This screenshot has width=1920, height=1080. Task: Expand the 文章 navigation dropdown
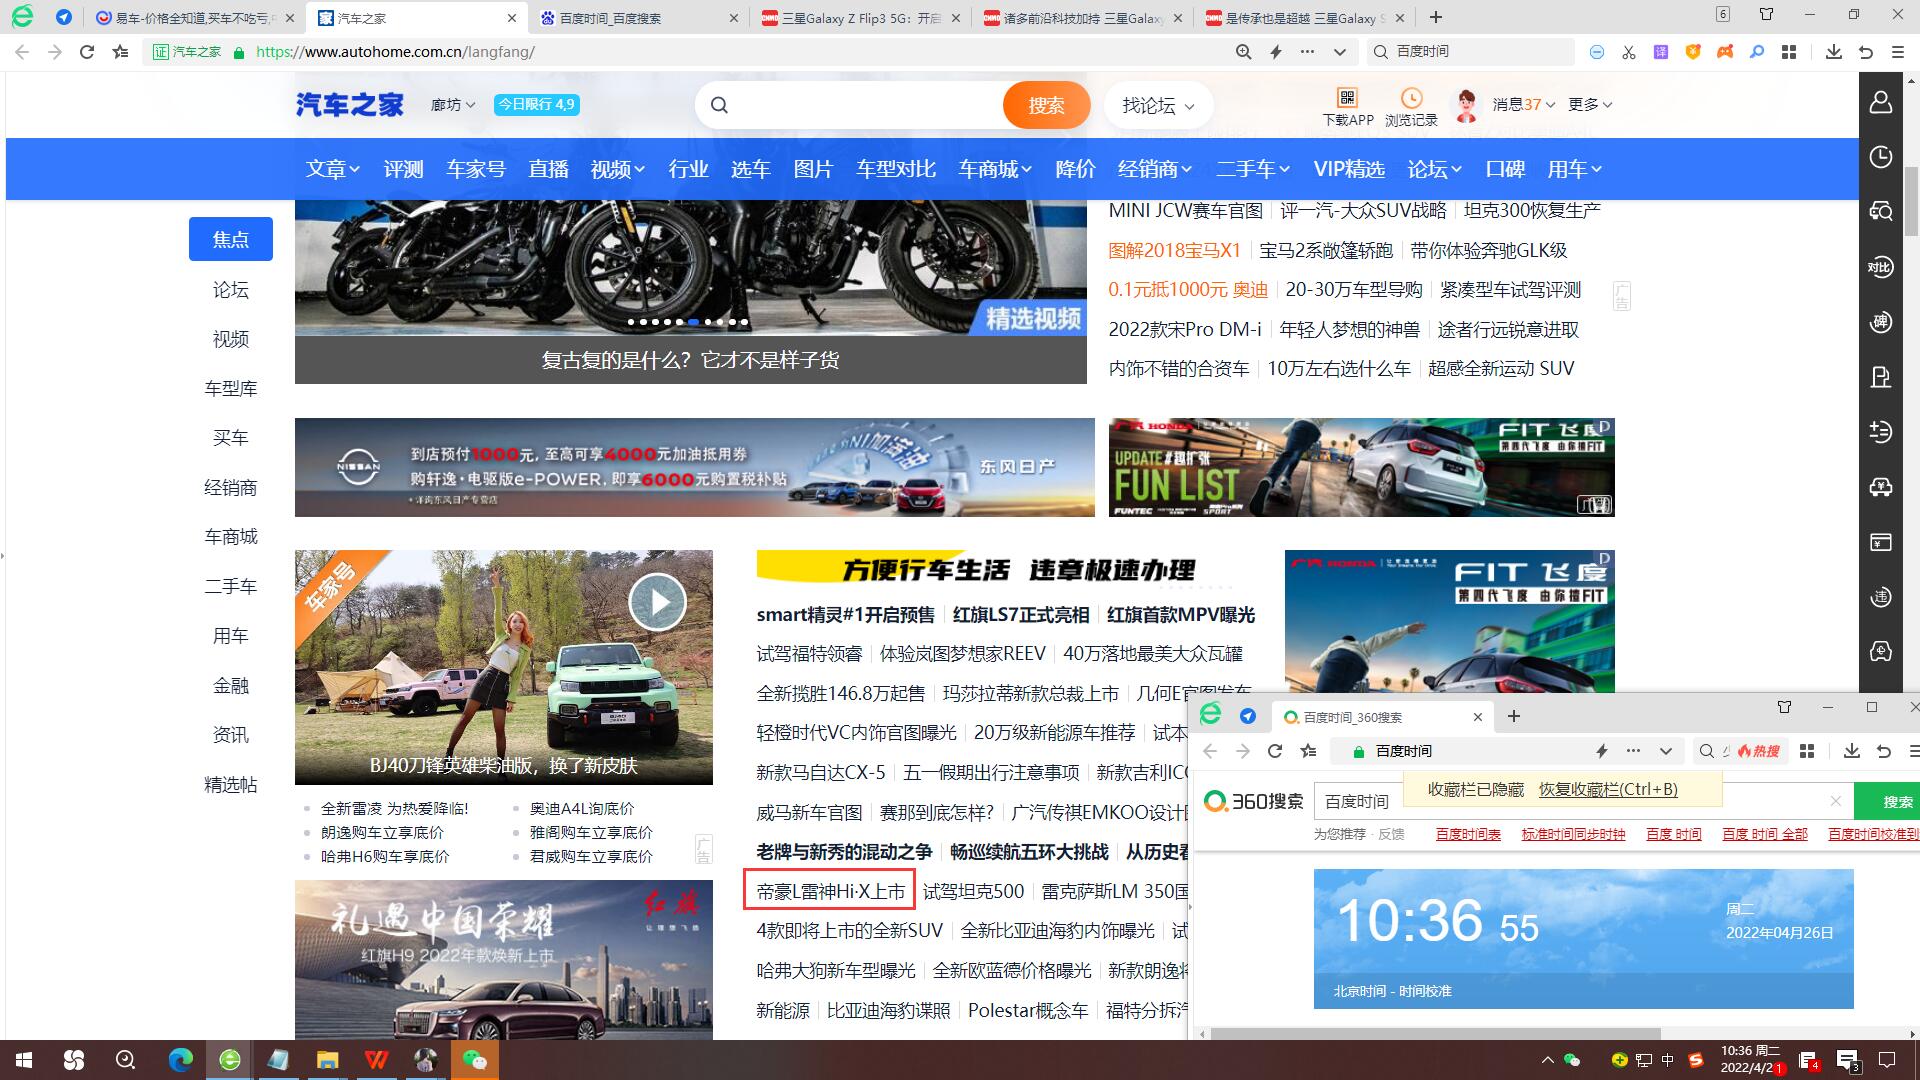click(x=333, y=169)
